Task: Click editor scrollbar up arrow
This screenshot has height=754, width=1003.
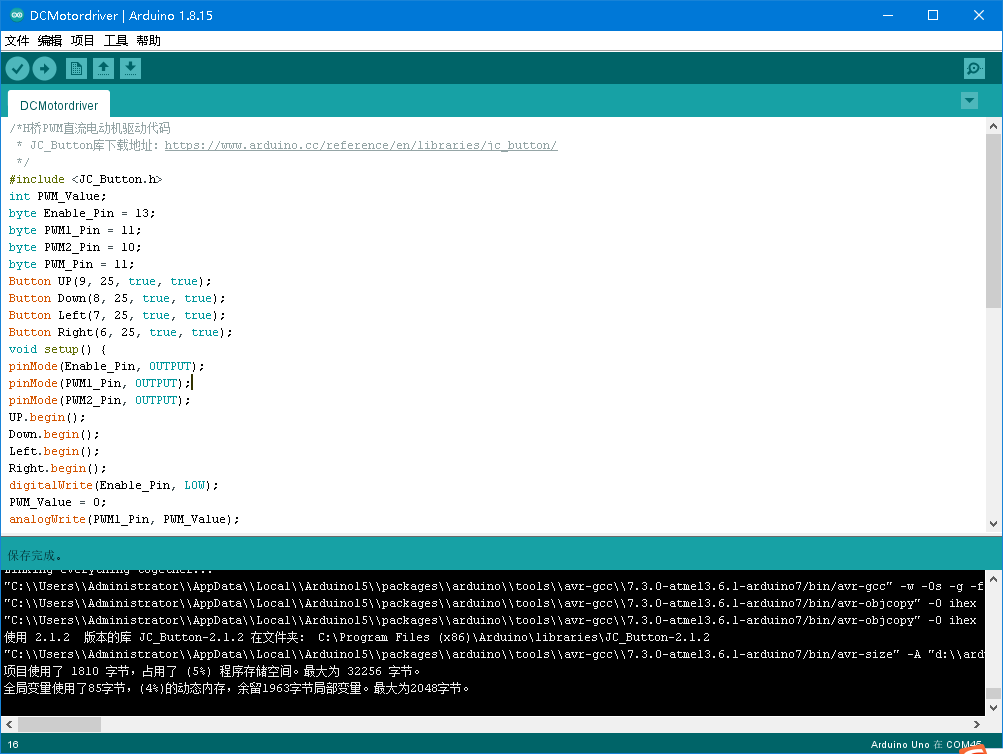Action: (x=993, y=126)
